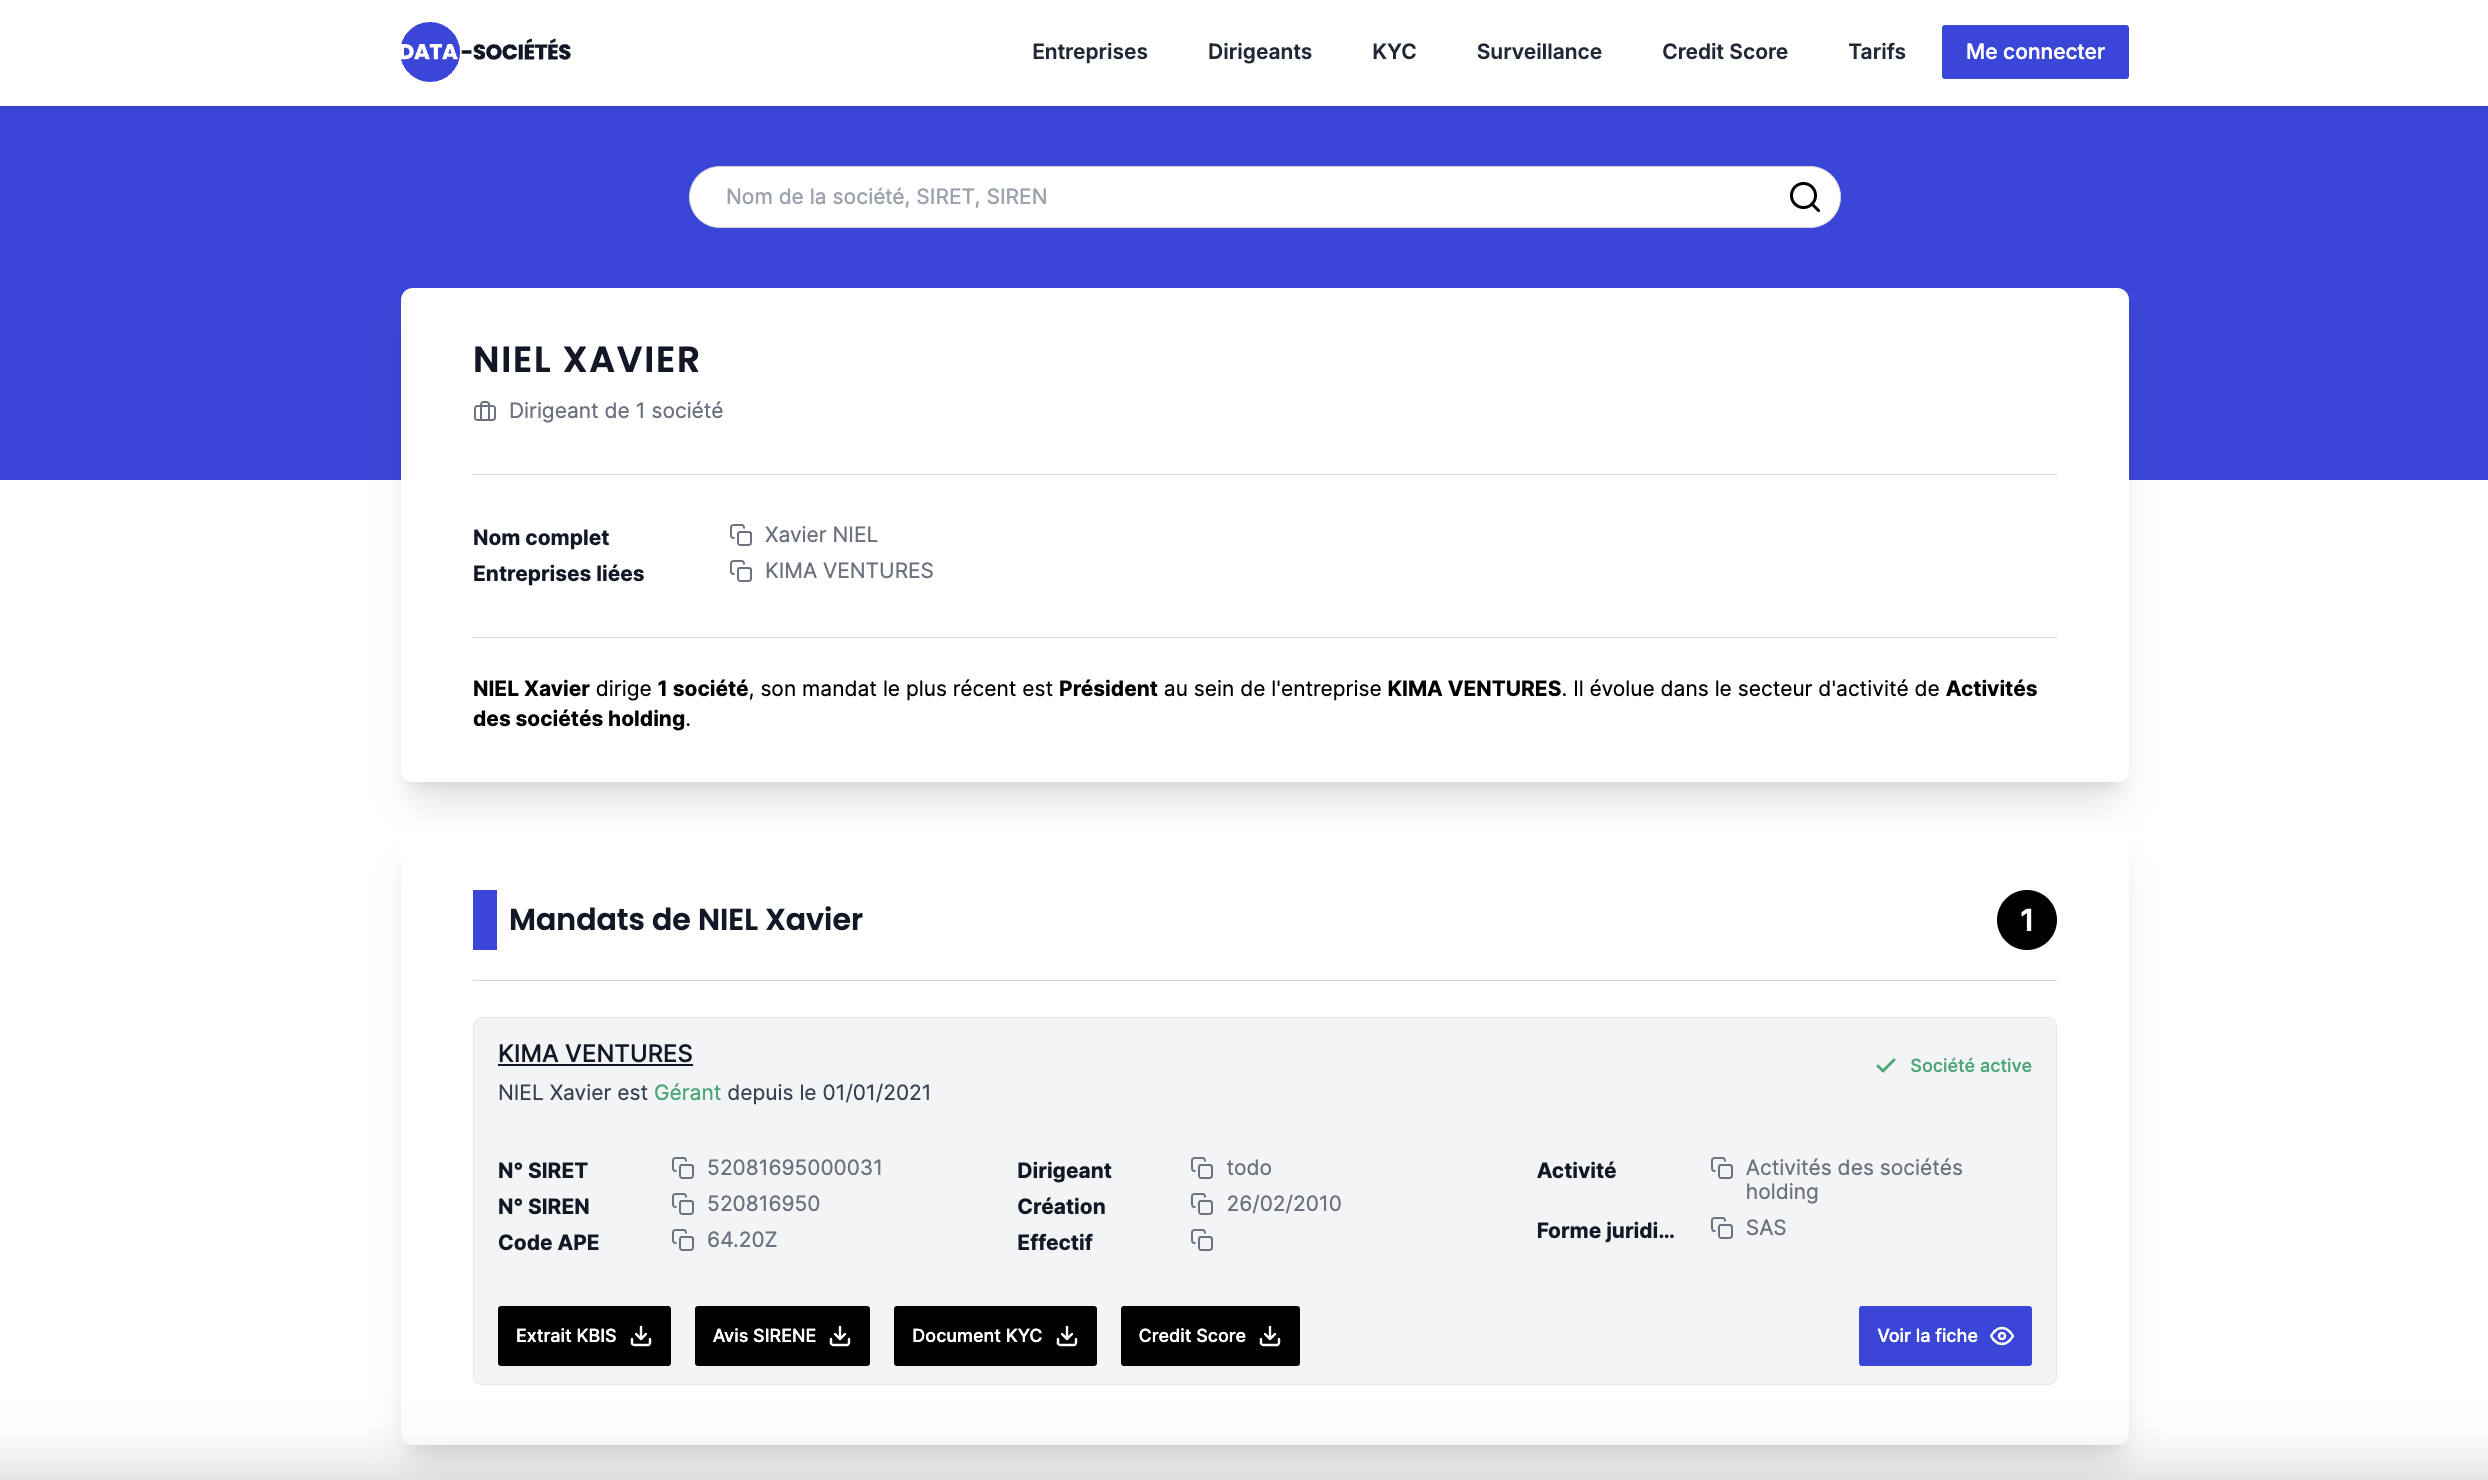Click the bold word Président in the summary
The width and height of the screenshot is (2488, 1480).
click(x=1108, y=689)
